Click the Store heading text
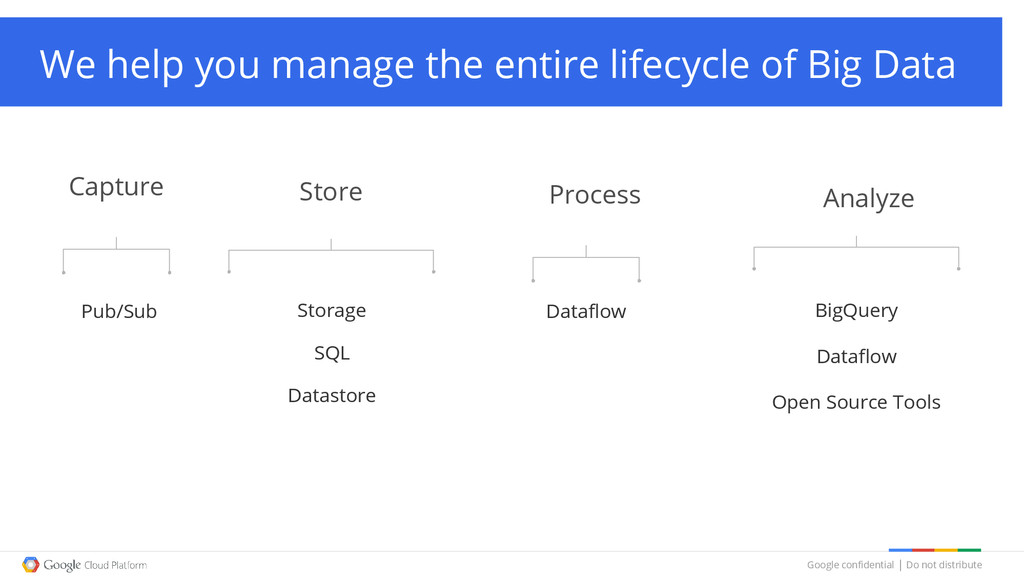The height and width of the screenshot is (577, 1024). (330, 192)
